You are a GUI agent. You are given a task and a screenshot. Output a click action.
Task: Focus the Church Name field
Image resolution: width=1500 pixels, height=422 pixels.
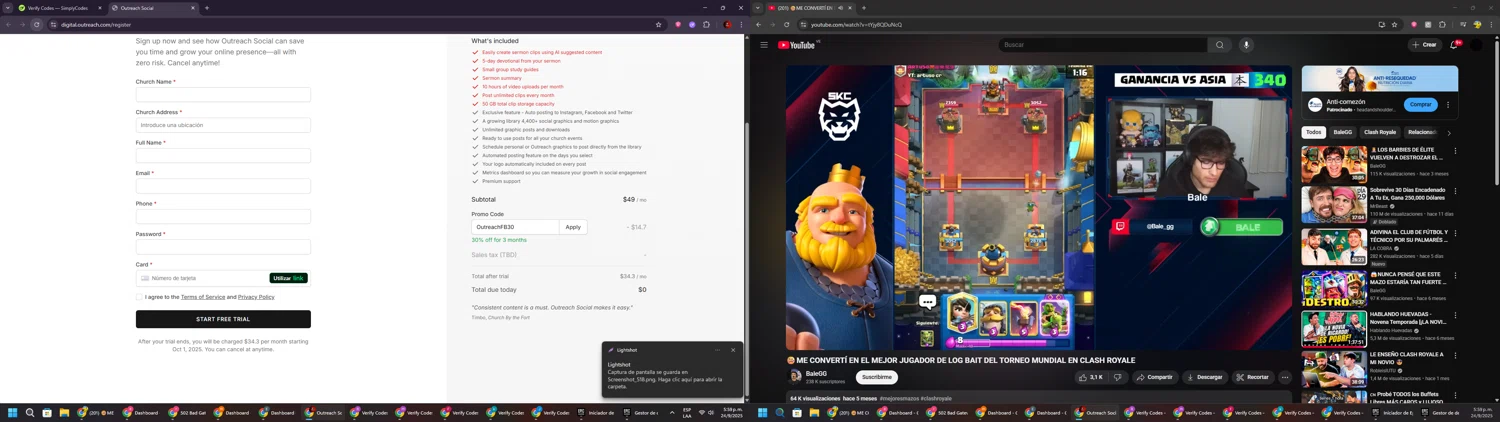pyautogui.click(x=223, y=95)
